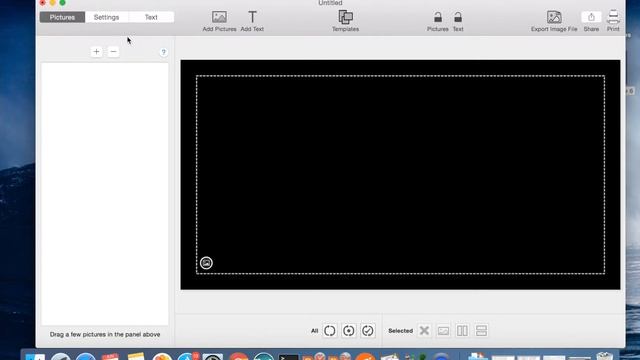Switch to the Text tab
Image resolution: width=640 pixels, height=360 pixels.
pyautogui.click(x=151, y=17)
